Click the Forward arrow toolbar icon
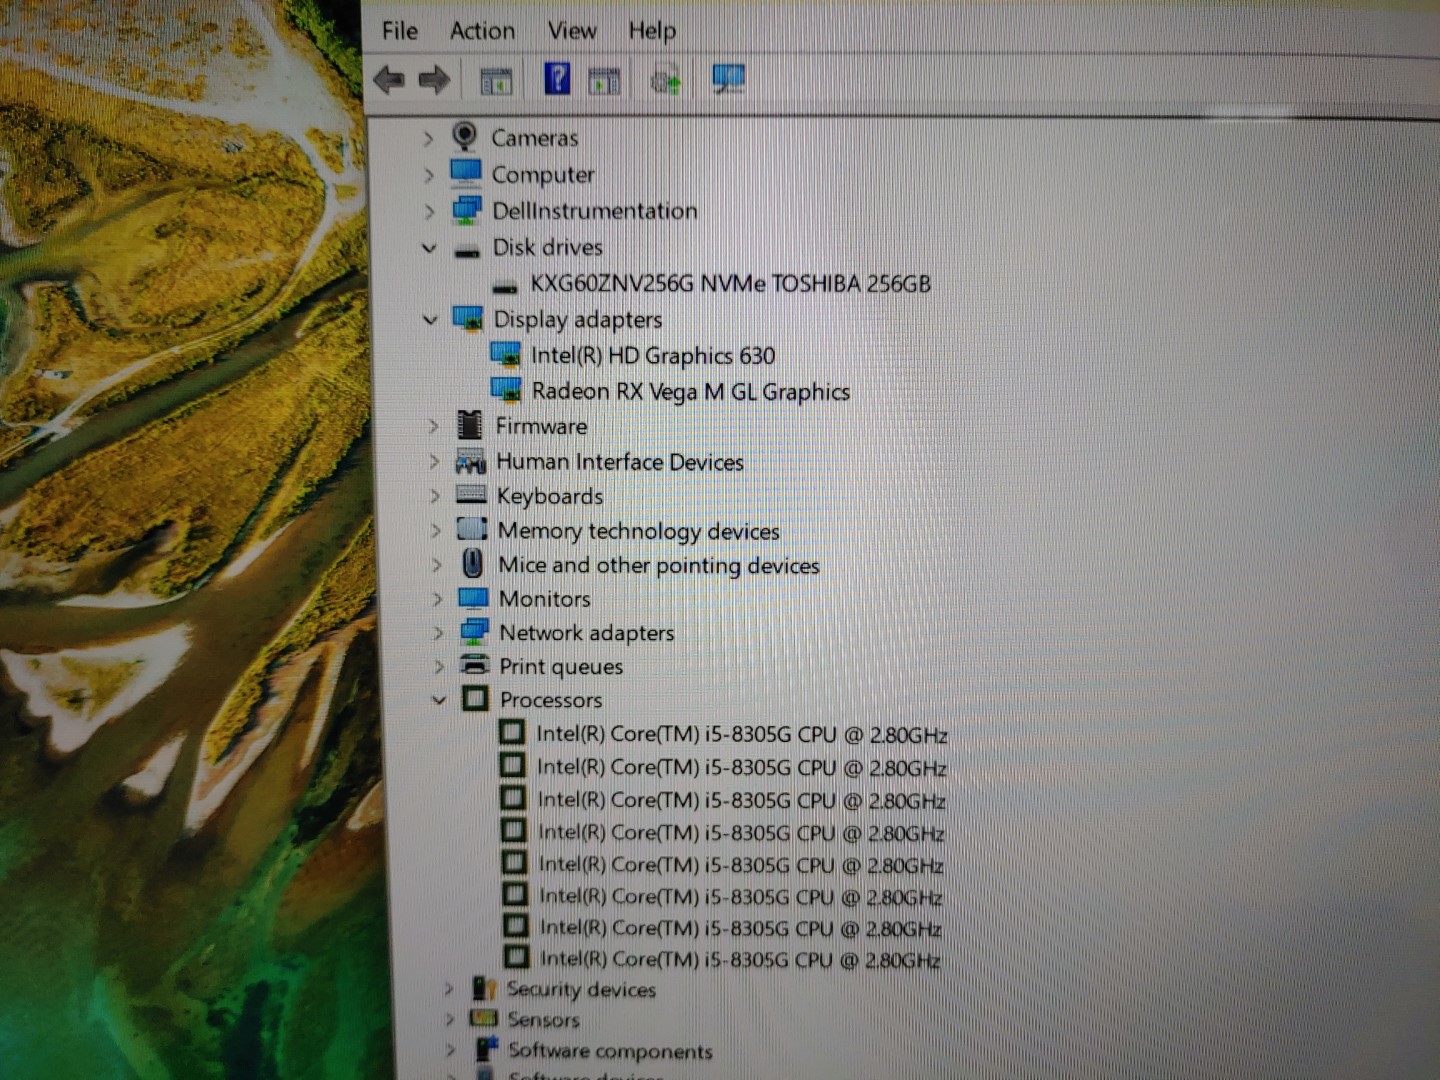The image size is (1440, 1080). [434, 80]
